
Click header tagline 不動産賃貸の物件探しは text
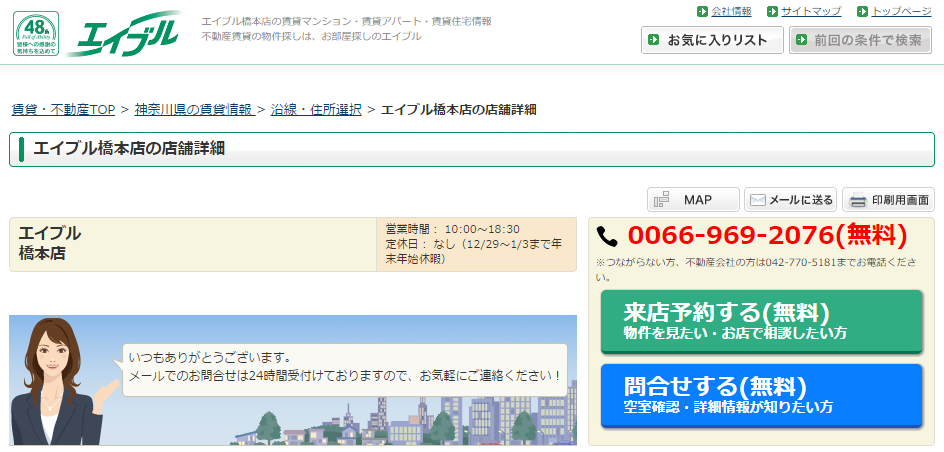click(311, 36)
